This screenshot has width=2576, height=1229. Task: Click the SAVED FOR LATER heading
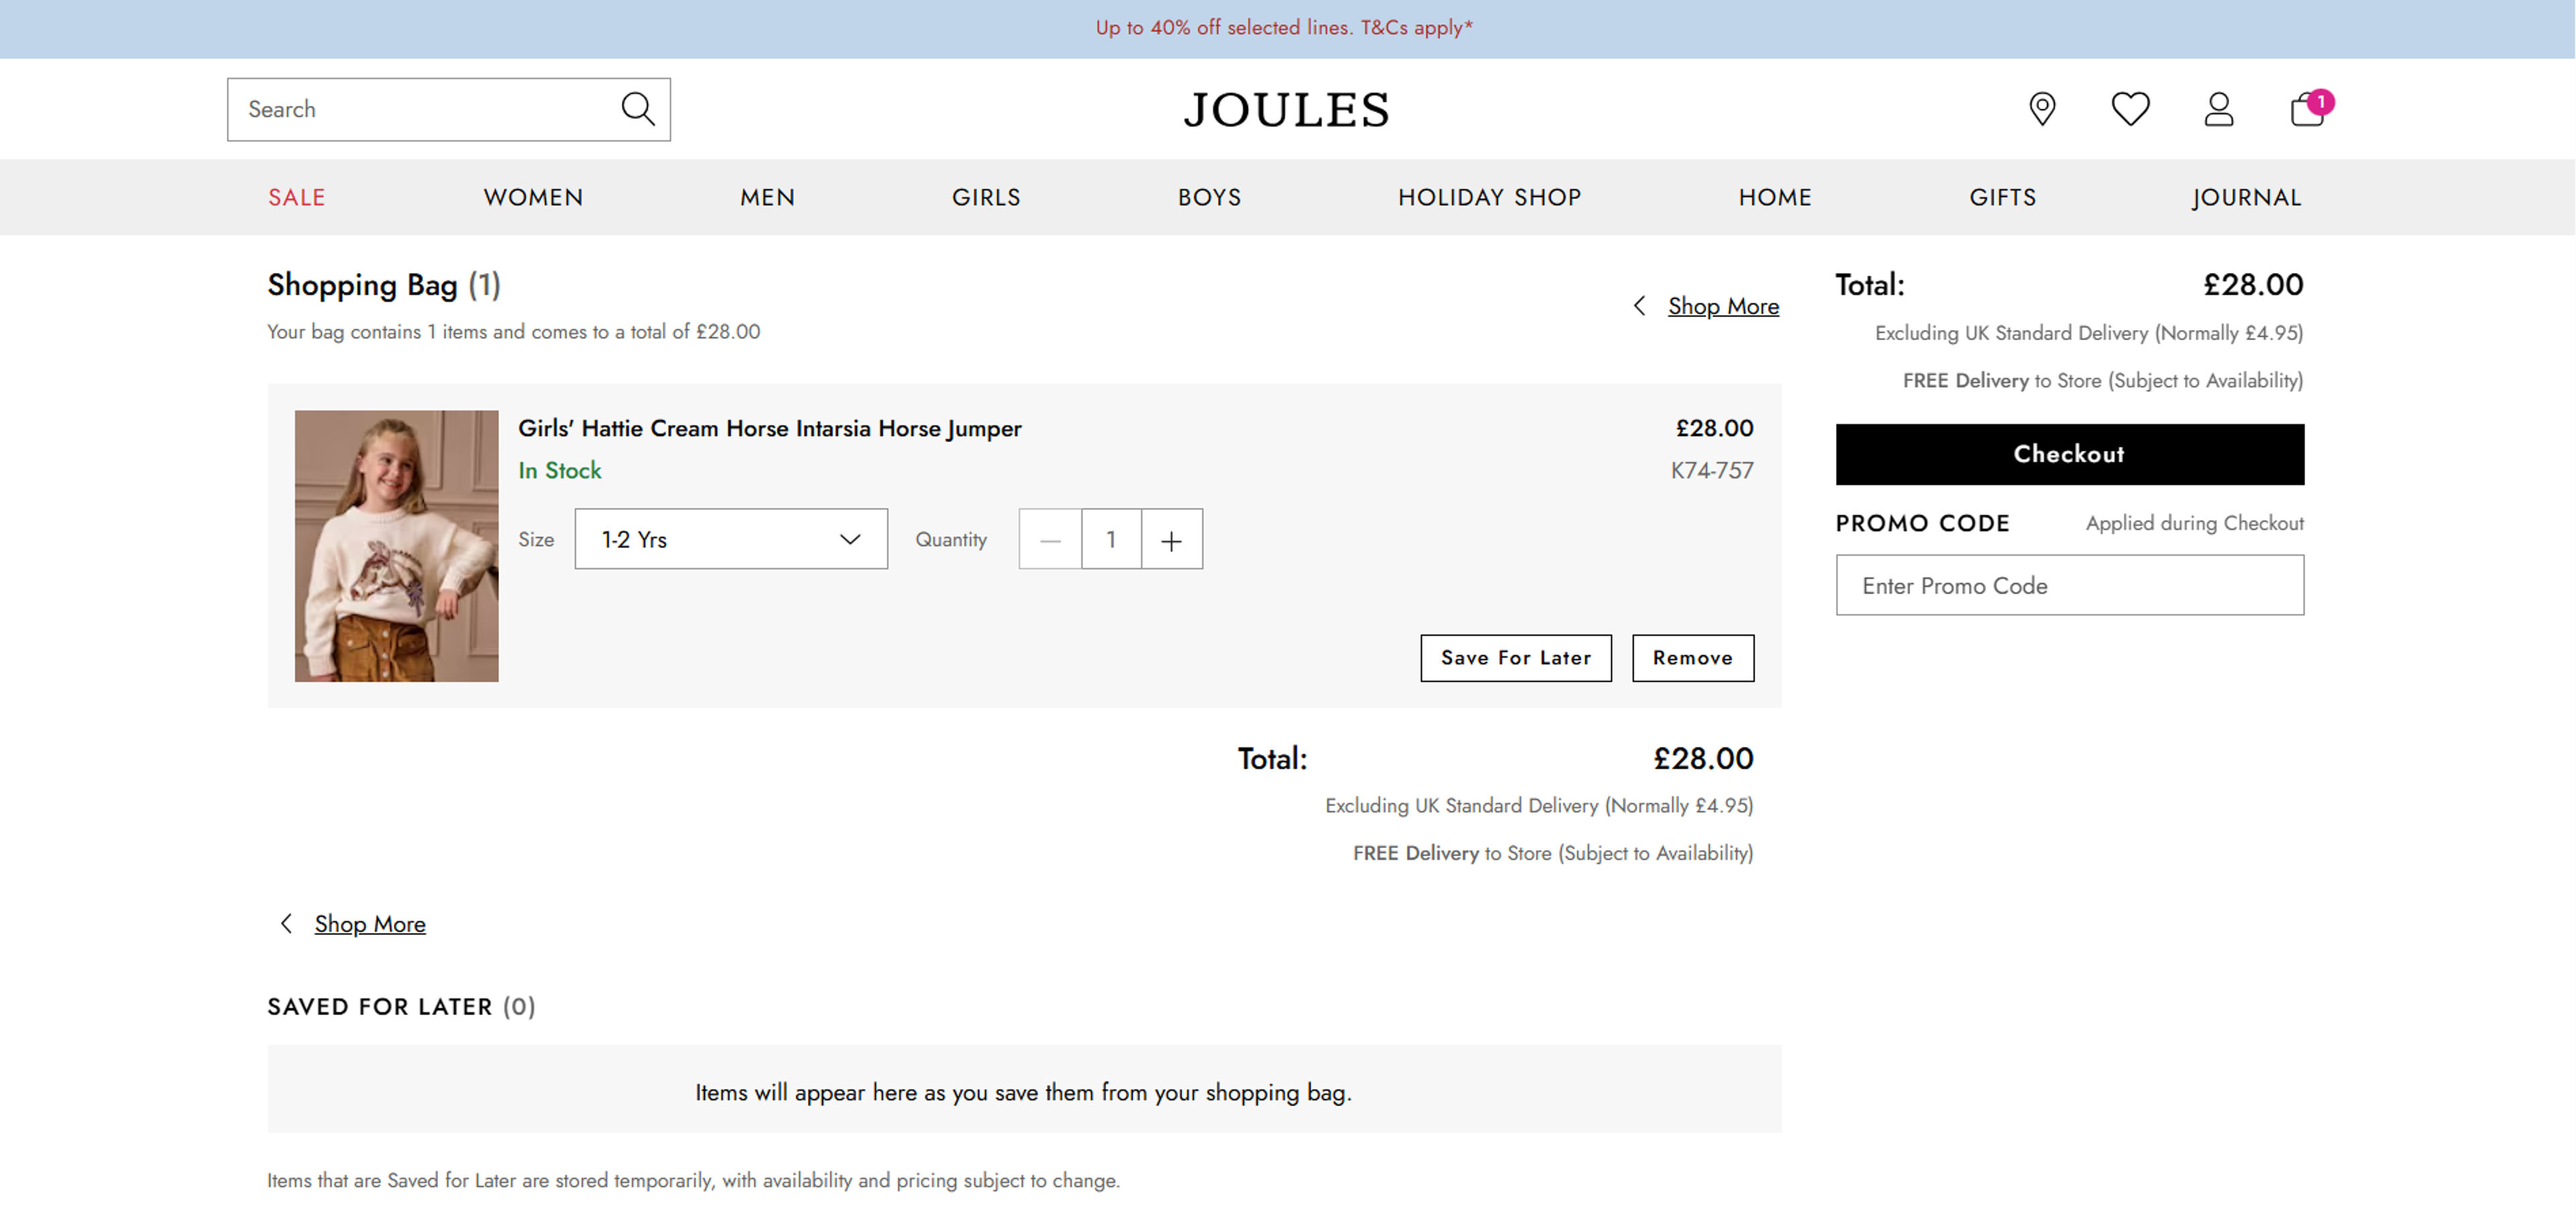(x=401, y=1007)
